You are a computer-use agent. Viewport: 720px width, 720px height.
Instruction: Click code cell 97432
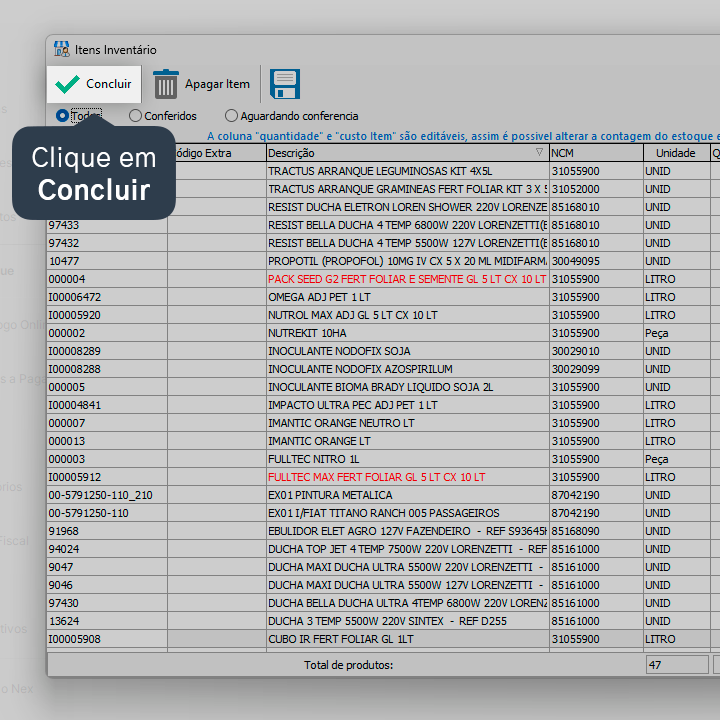click(x=107, y=243)
